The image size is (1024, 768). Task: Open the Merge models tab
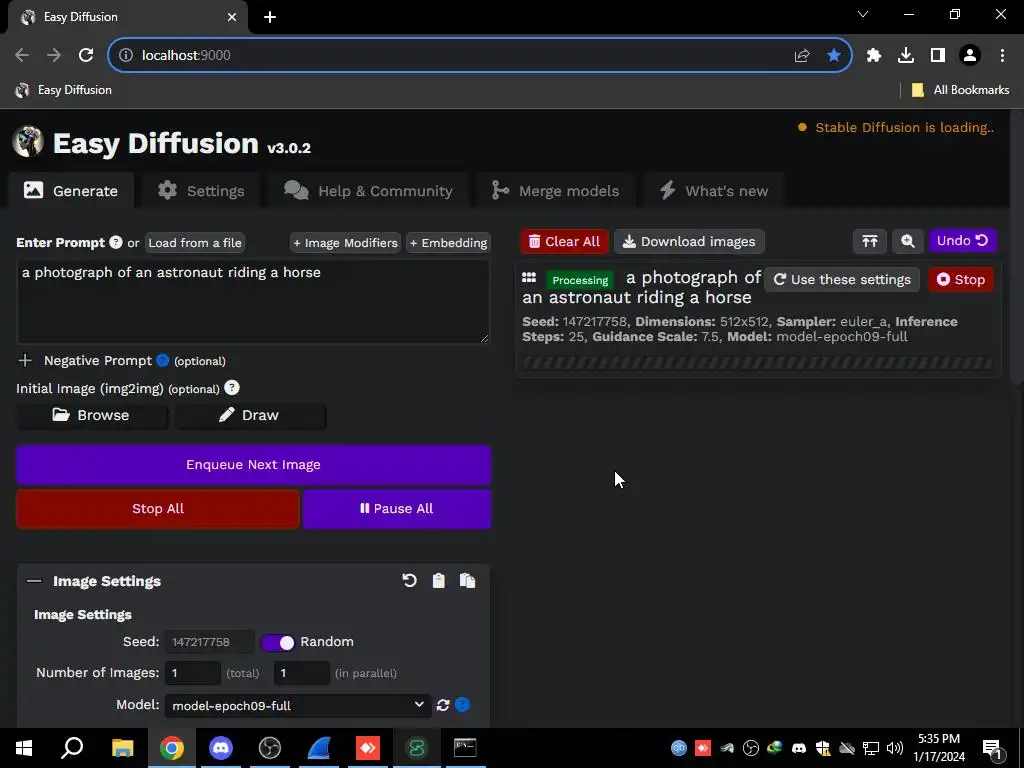(555, 191)
